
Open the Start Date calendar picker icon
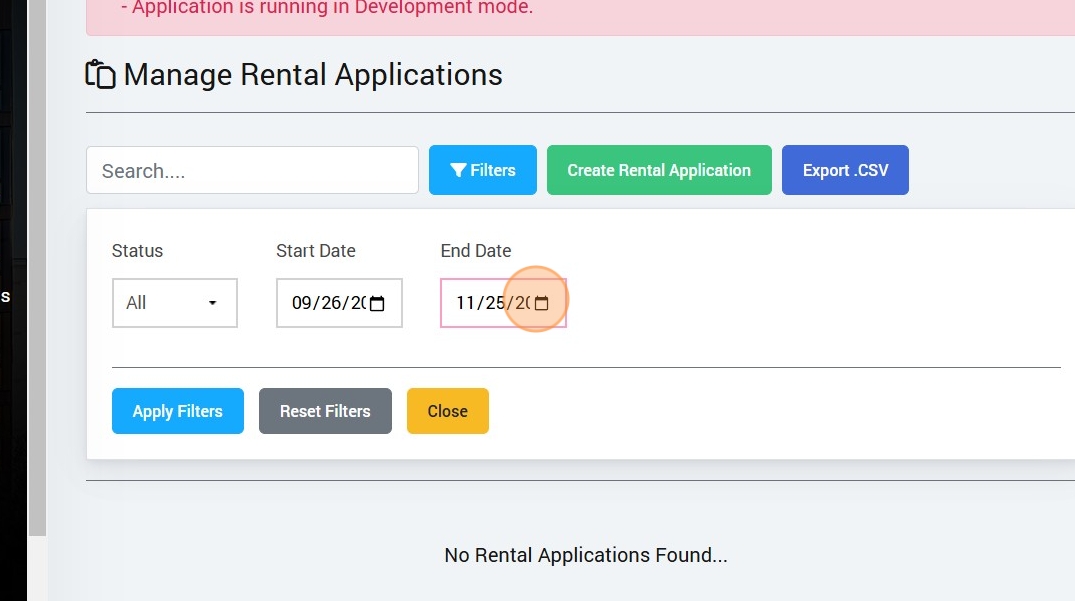click(x=377, y=304)
